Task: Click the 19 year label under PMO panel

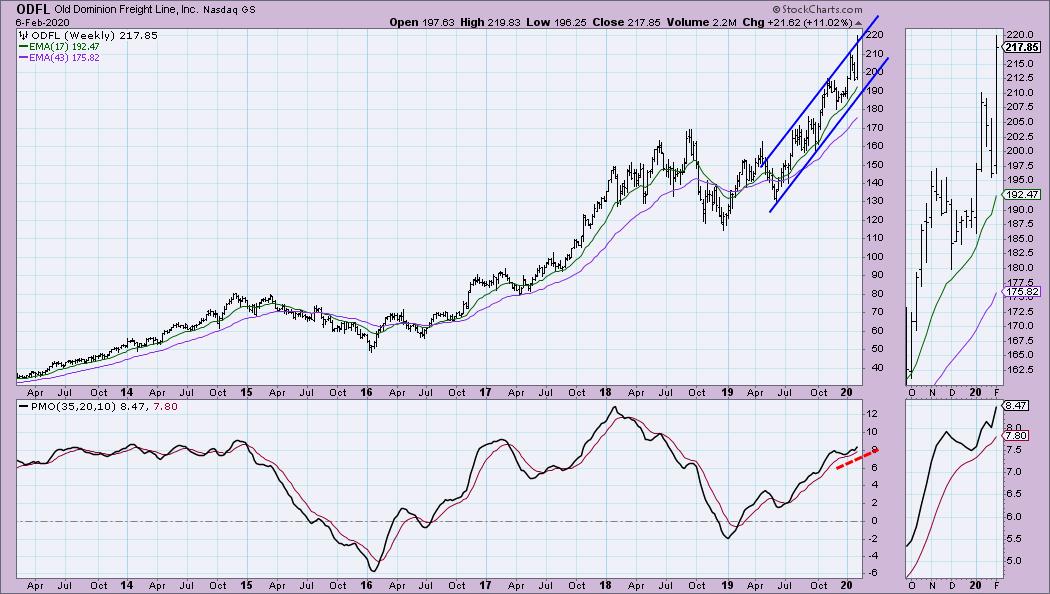Action: coord(727,585)
